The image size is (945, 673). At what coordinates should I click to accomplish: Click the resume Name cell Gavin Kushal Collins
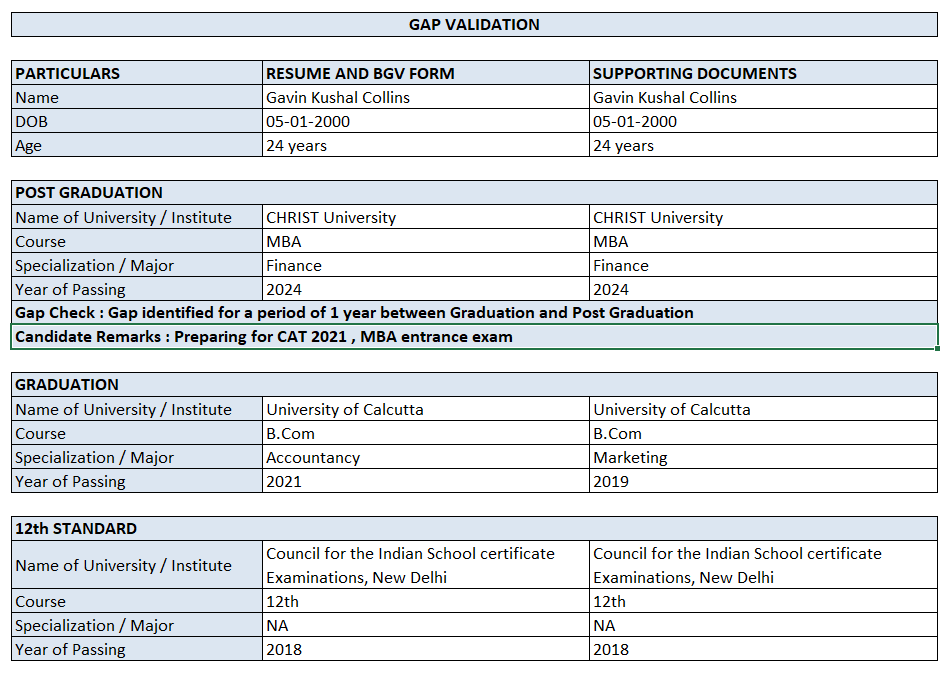click(x=425, y=97)
